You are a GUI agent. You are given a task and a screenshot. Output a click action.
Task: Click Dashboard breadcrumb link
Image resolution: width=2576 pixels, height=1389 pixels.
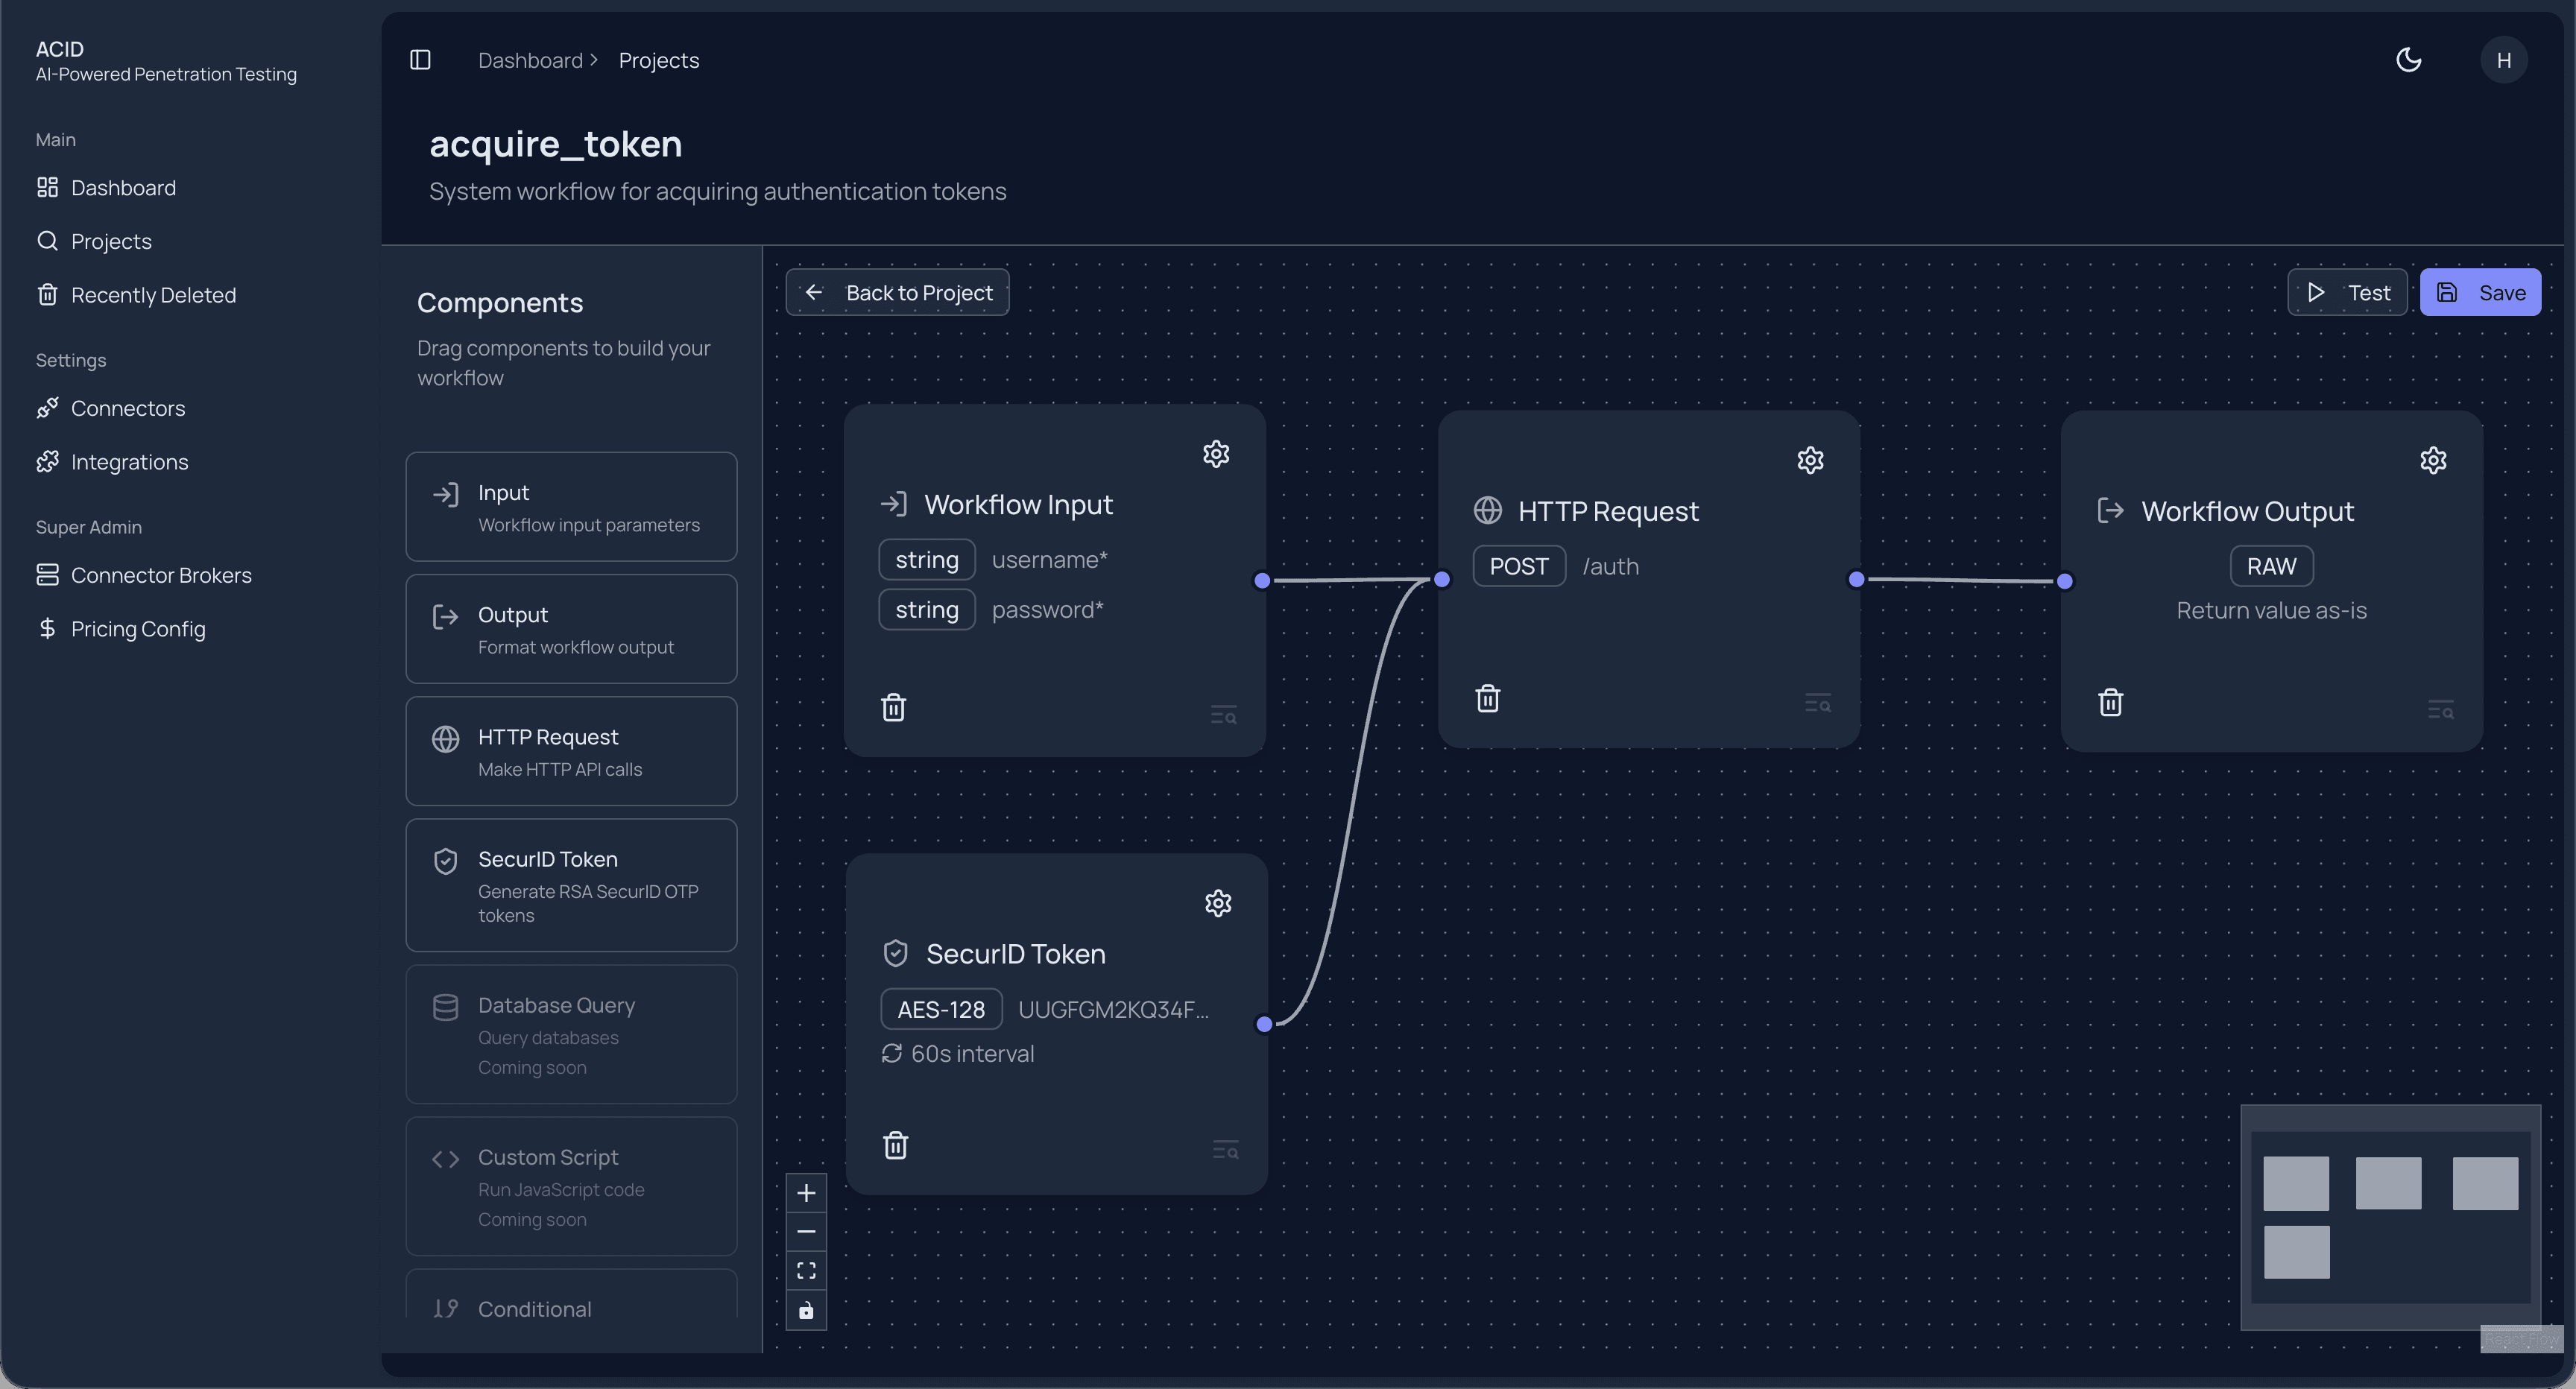coord(530,60)
